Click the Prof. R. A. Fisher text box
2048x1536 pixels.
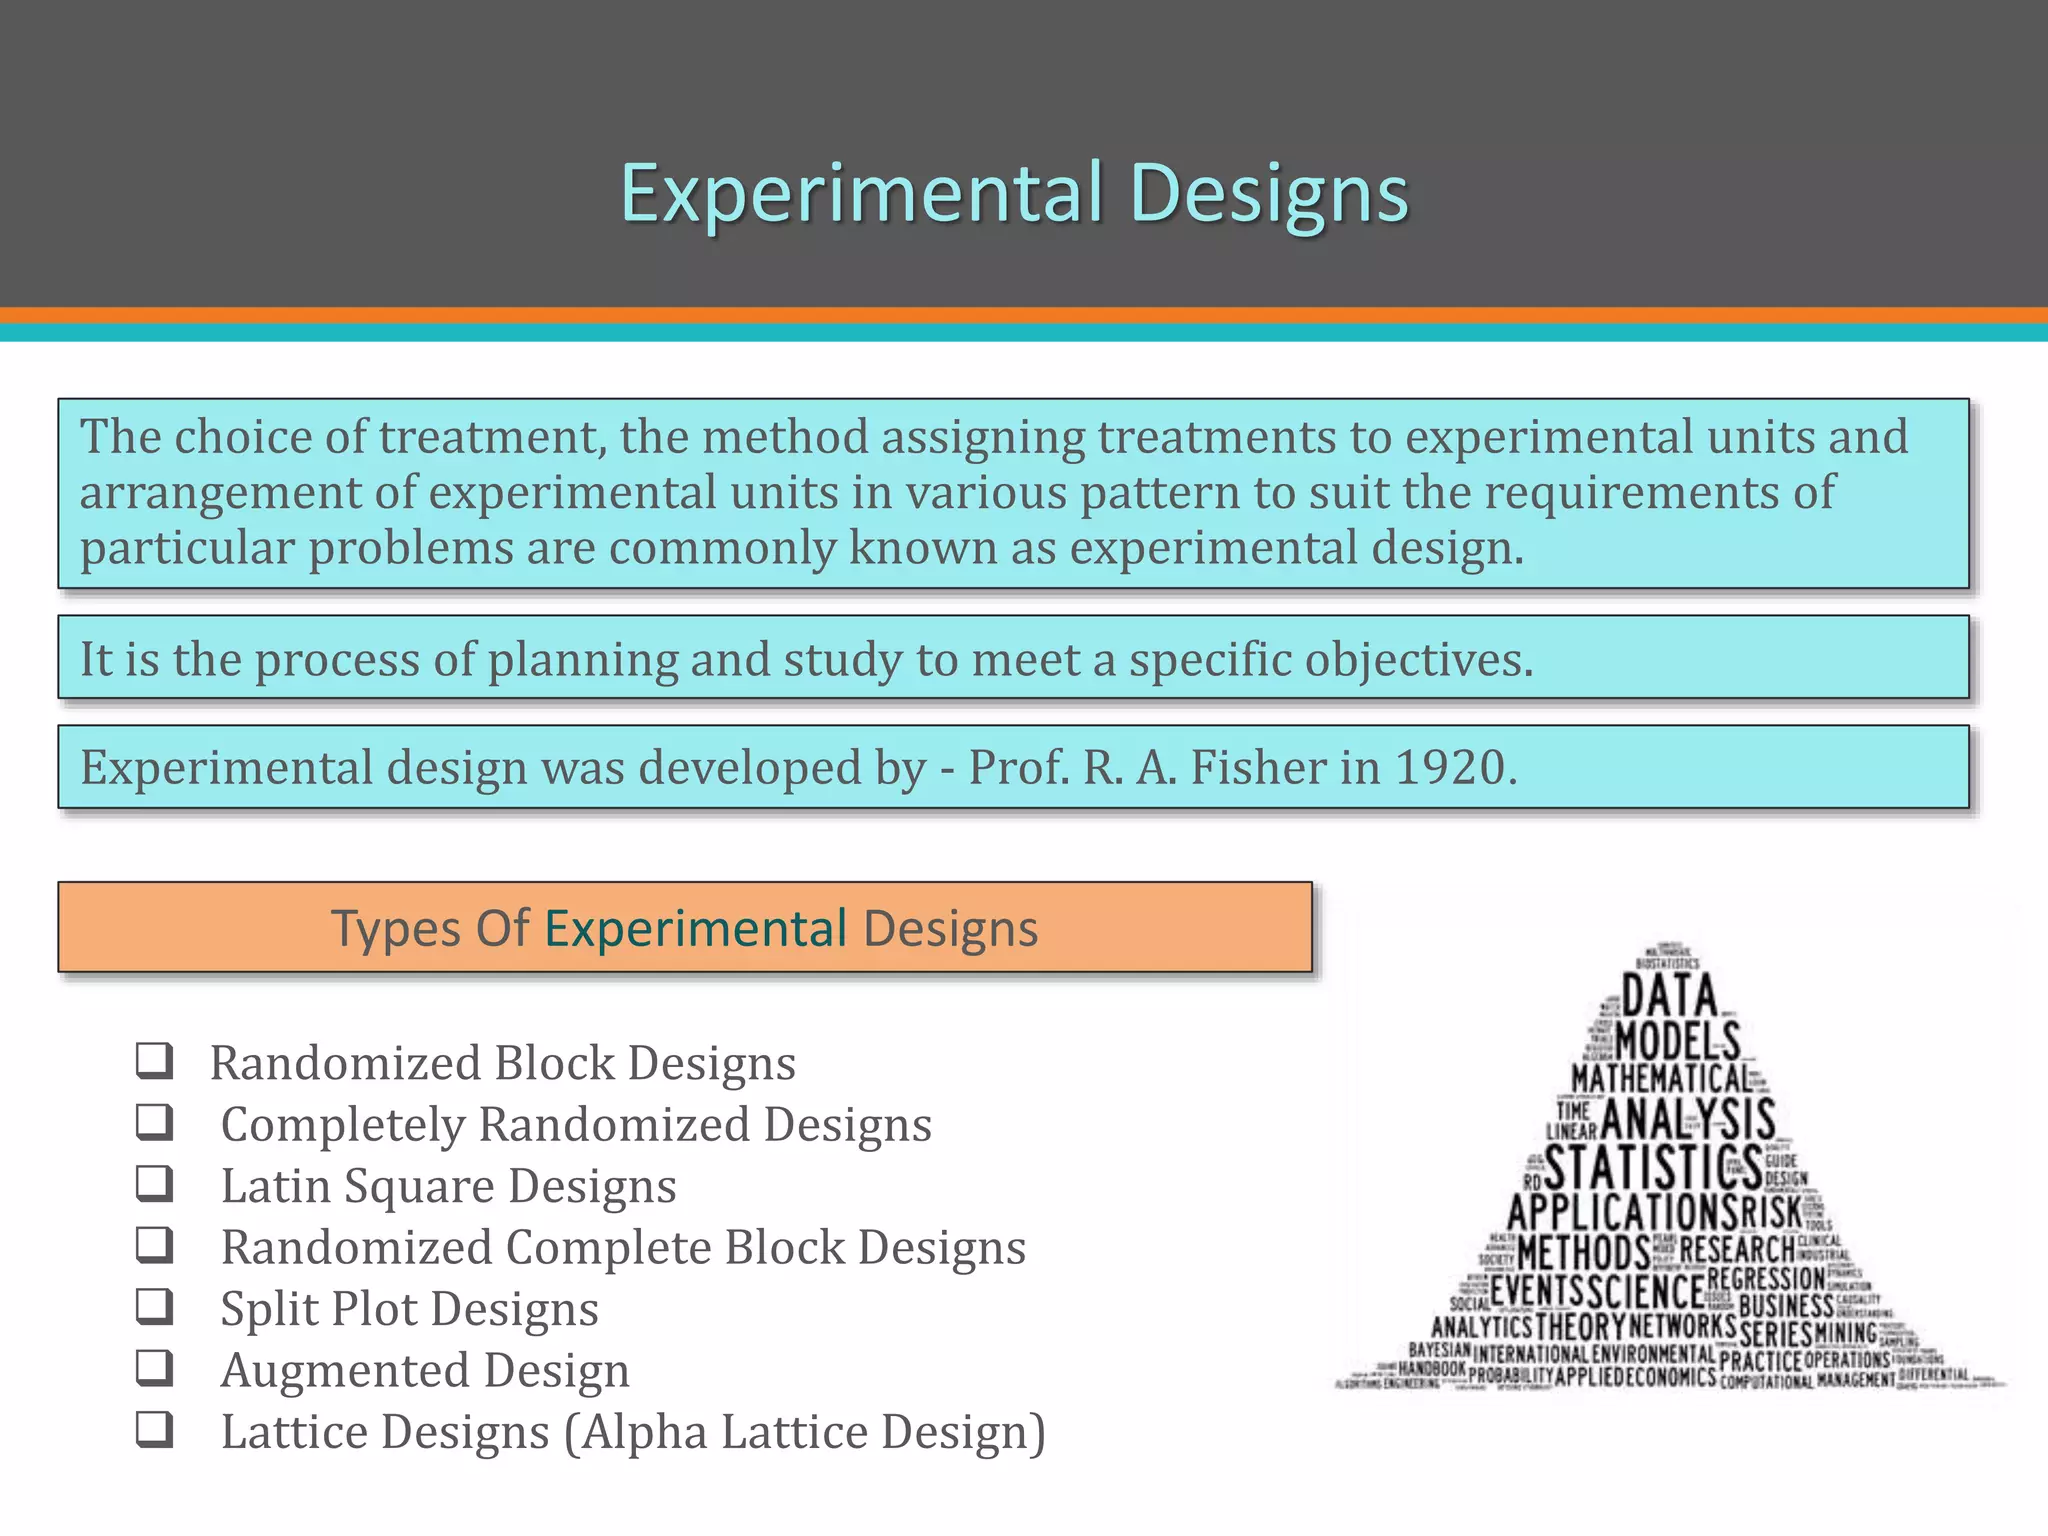[1012, 767]
